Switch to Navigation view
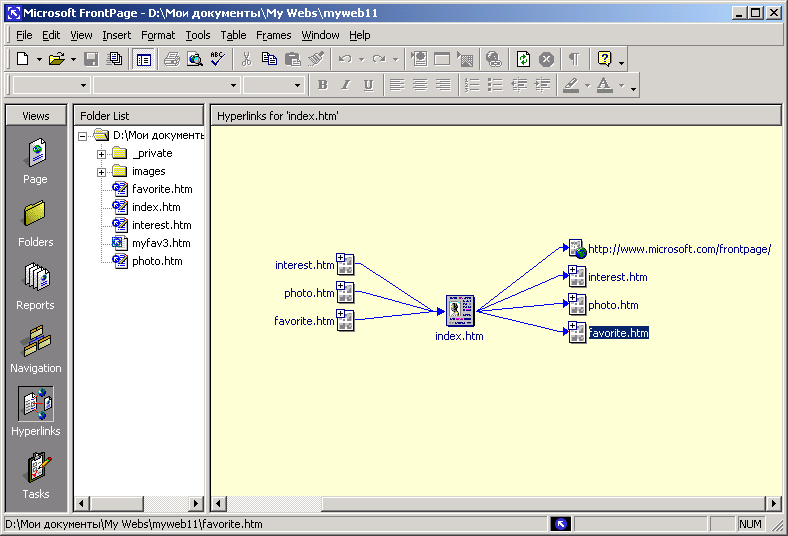788x536 pixels. pyautogui.click(x=36, y=350)
